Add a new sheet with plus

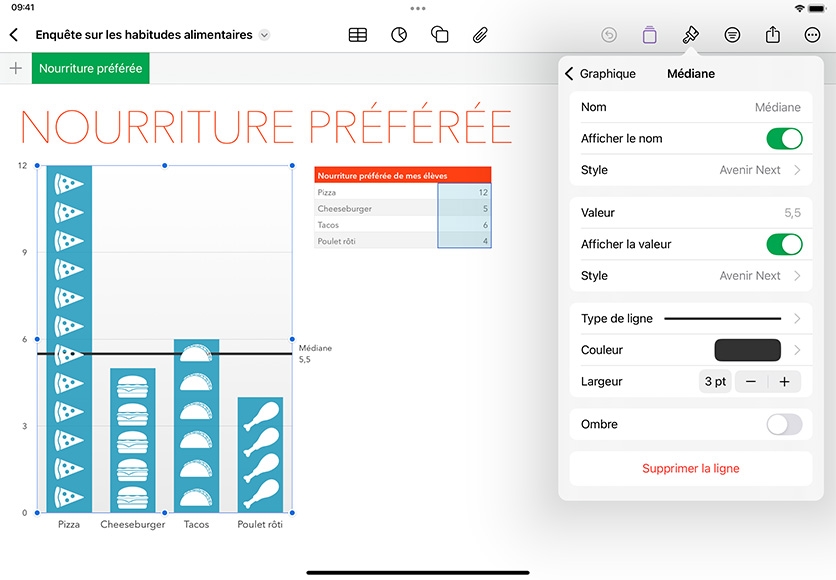click(x=16, y=68)
